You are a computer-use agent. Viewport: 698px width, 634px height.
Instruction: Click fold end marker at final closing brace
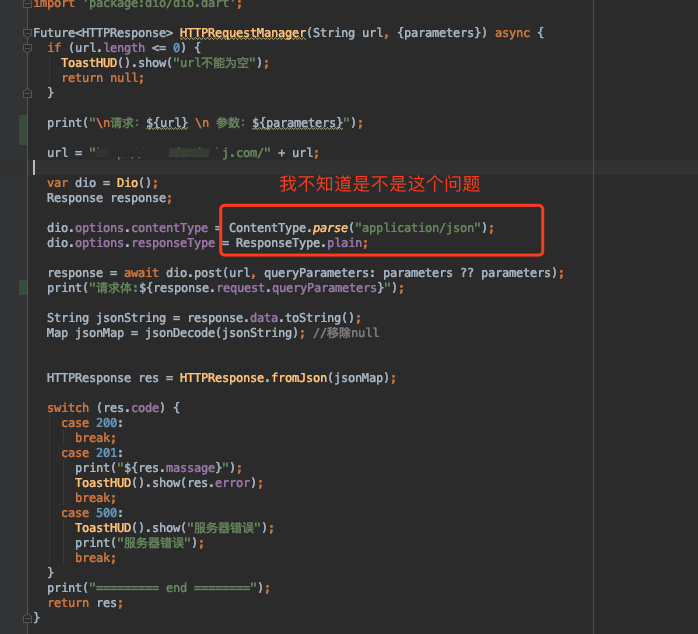tap(27, 618)
